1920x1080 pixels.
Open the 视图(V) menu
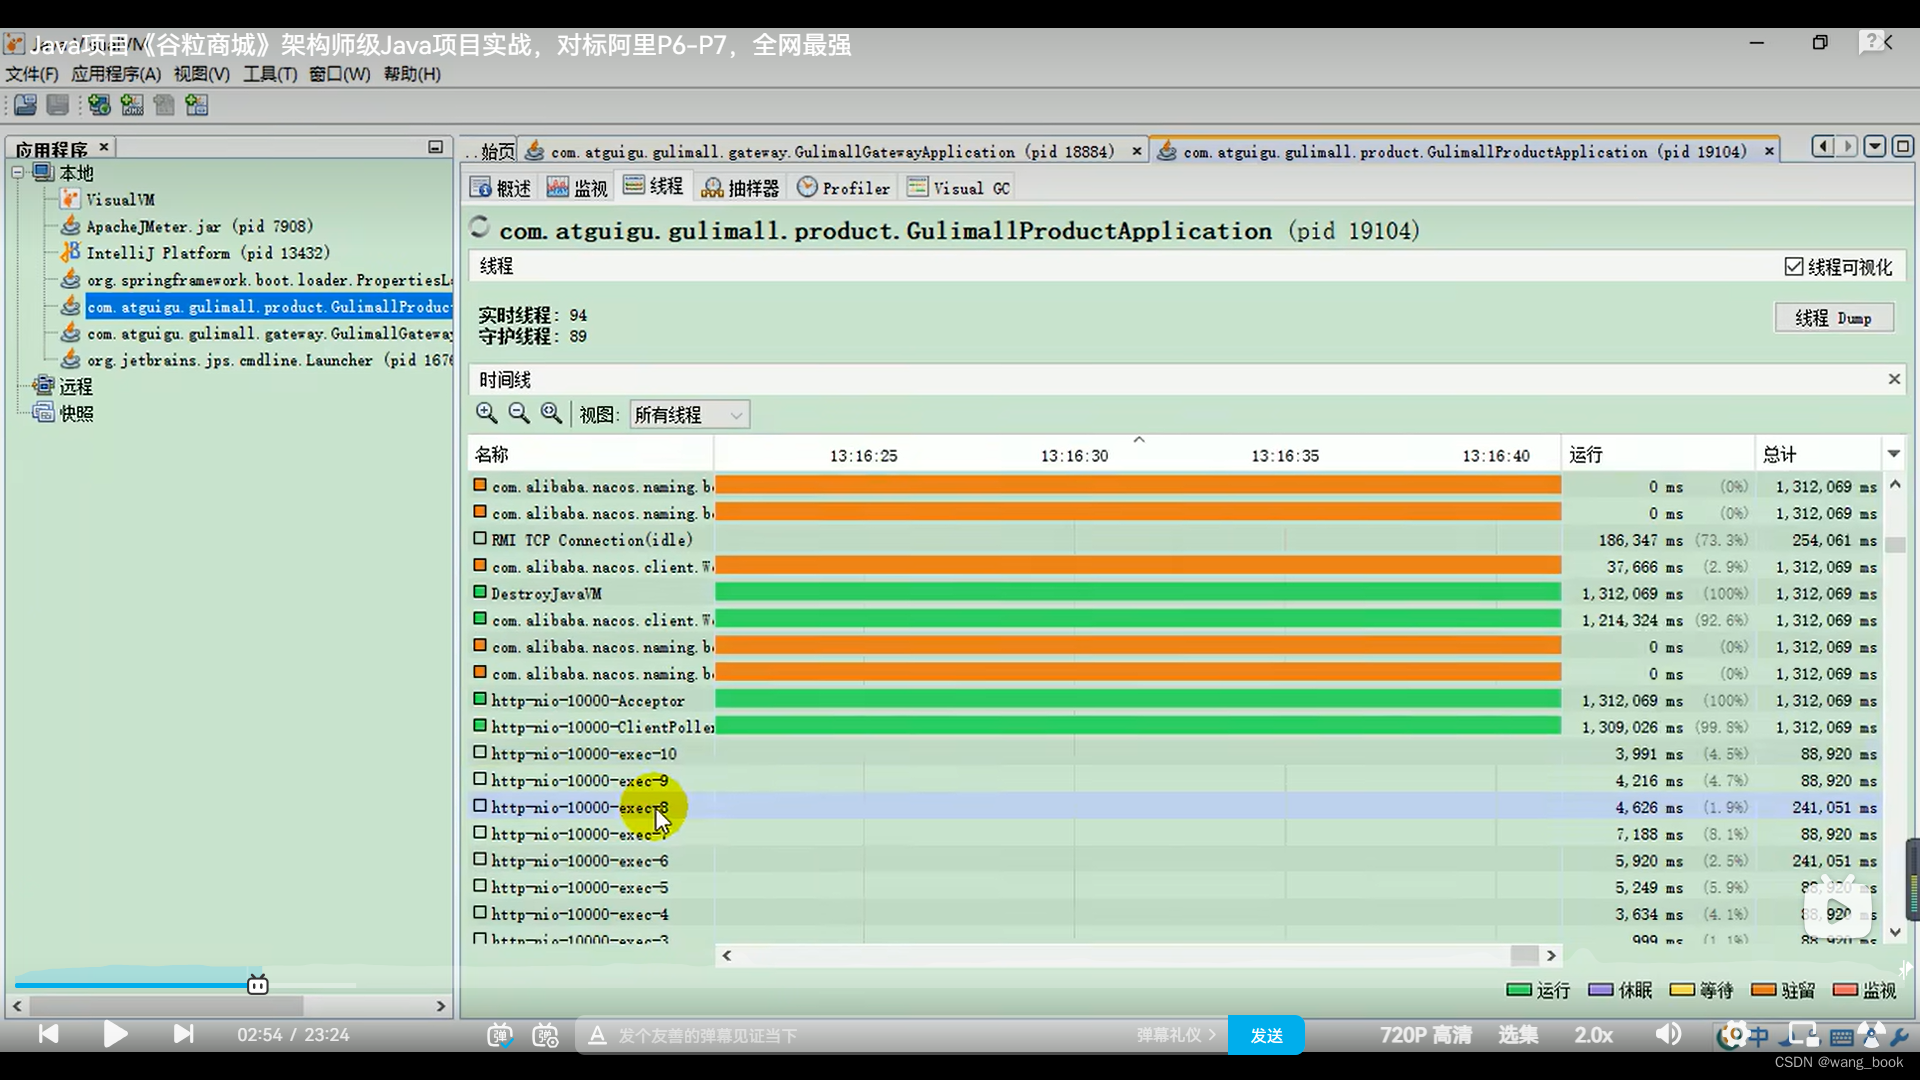tap(201, 74)
